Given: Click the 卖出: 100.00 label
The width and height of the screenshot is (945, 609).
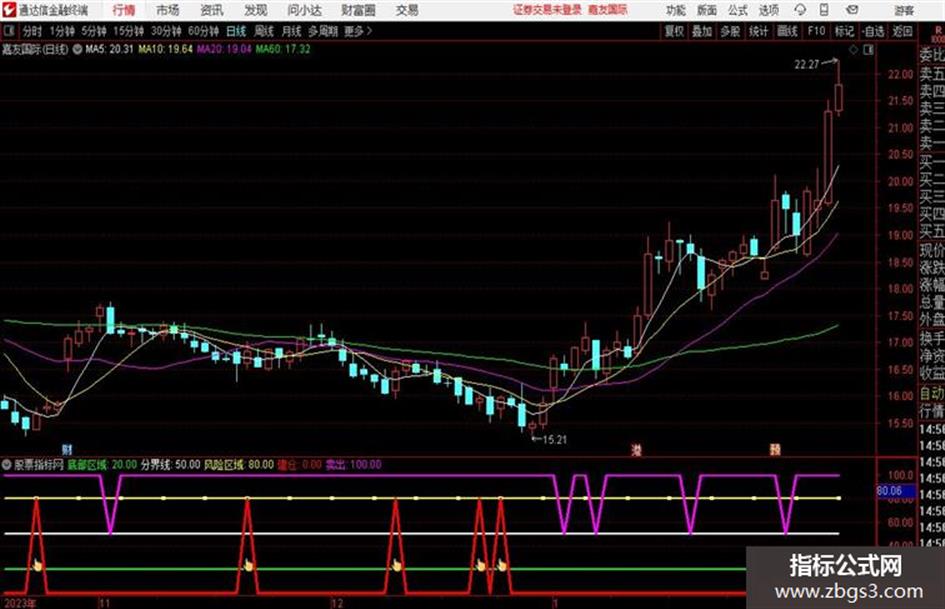Looking at the screenshot, I should pos(354,465).
